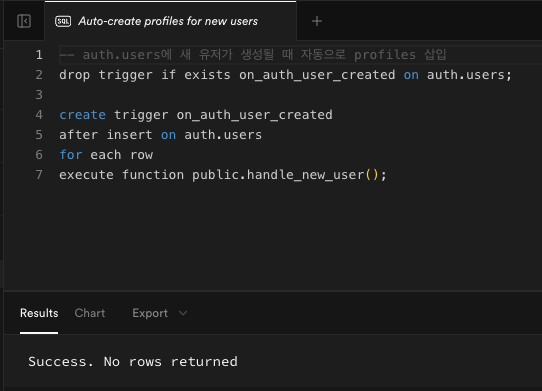The width and height of the screenshot is (542, 391).
Task: Switch to the Results tab
Action: pos(39,313)
